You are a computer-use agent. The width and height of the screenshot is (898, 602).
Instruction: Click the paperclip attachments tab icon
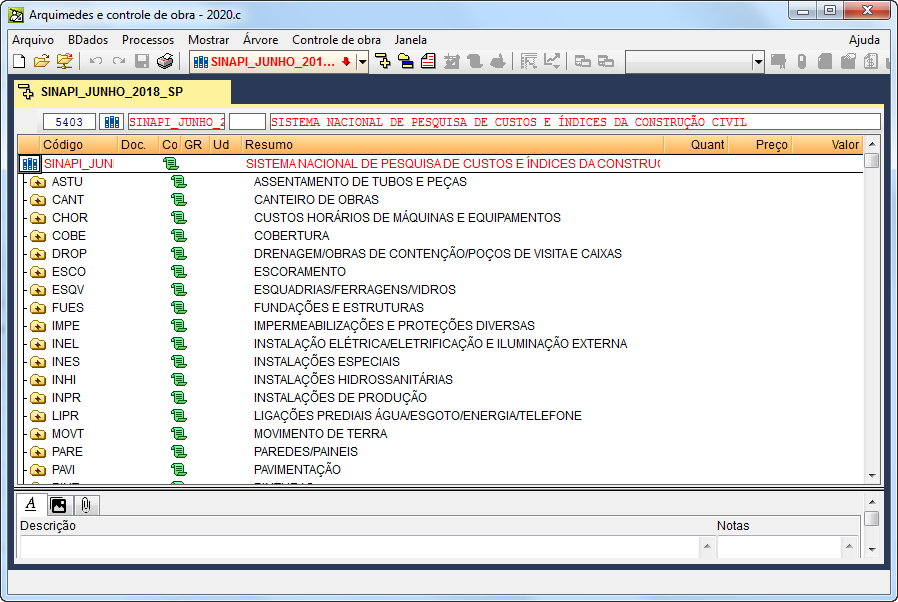click(x=86, y=505)
